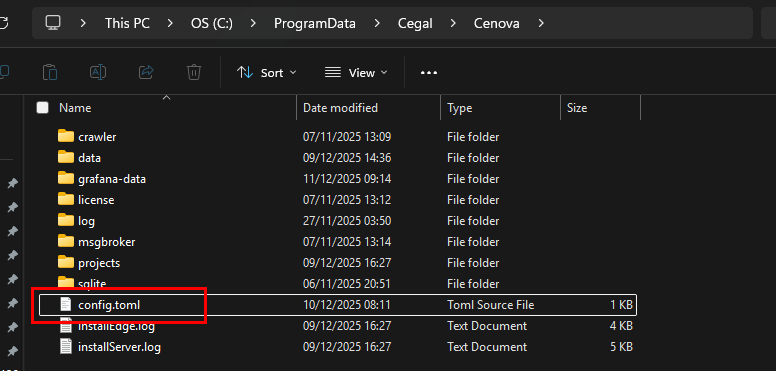
Task: Expand chevron between This PC and OS (C:)
Action: [x=170, y=23]
